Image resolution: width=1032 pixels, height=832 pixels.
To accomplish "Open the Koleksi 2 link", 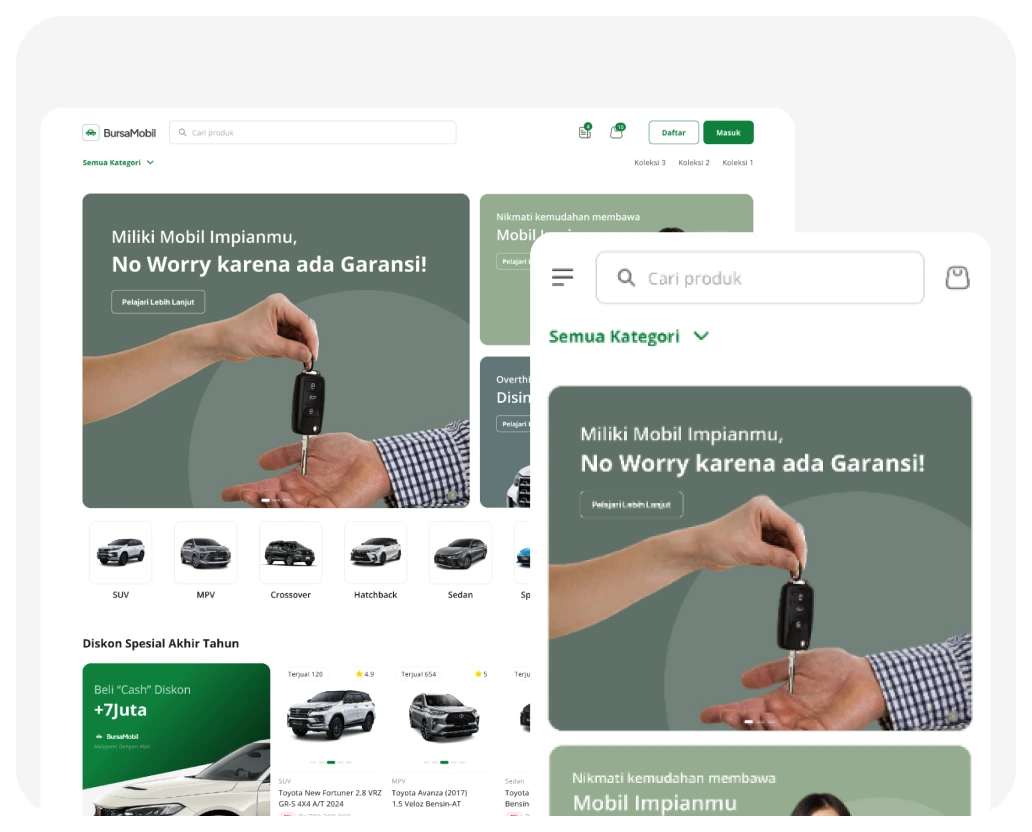I will [693, 162].
